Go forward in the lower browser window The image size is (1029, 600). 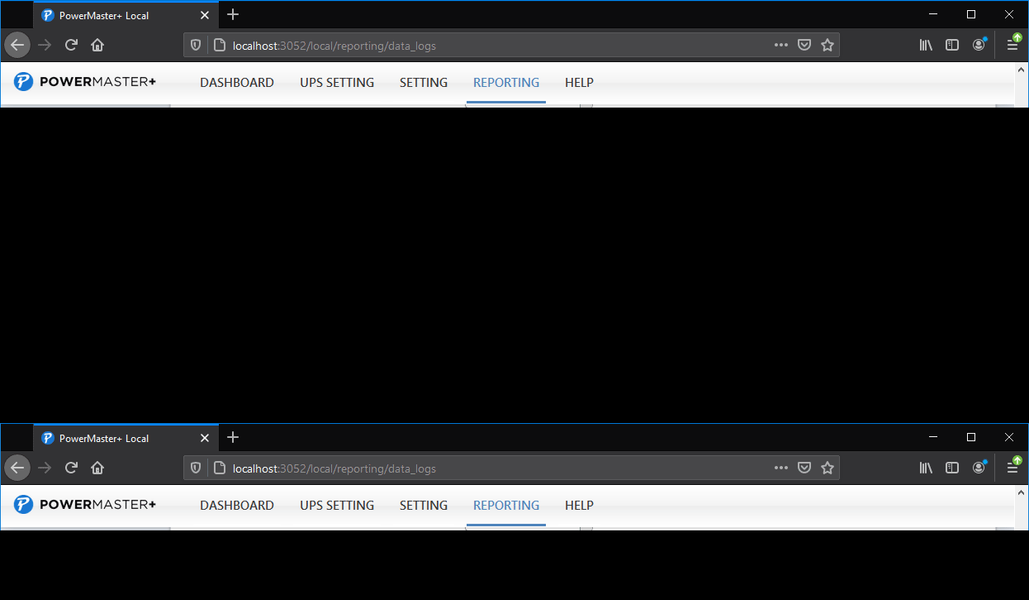tap(45, 468)
